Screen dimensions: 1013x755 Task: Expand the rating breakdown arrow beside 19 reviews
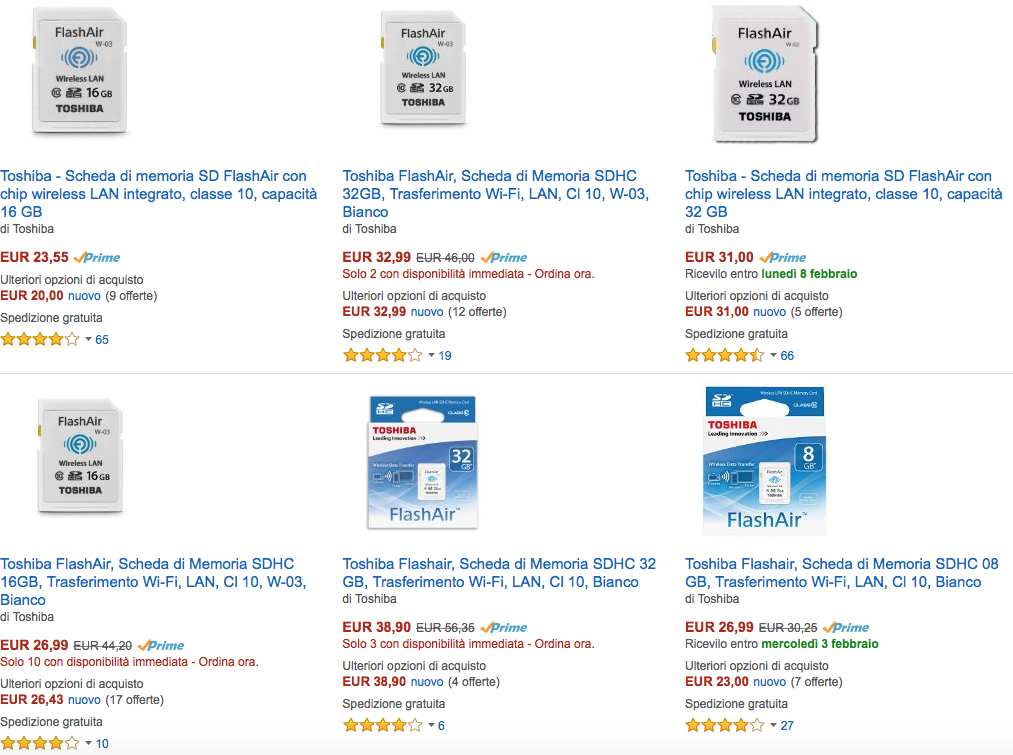(x=431, y=356)
